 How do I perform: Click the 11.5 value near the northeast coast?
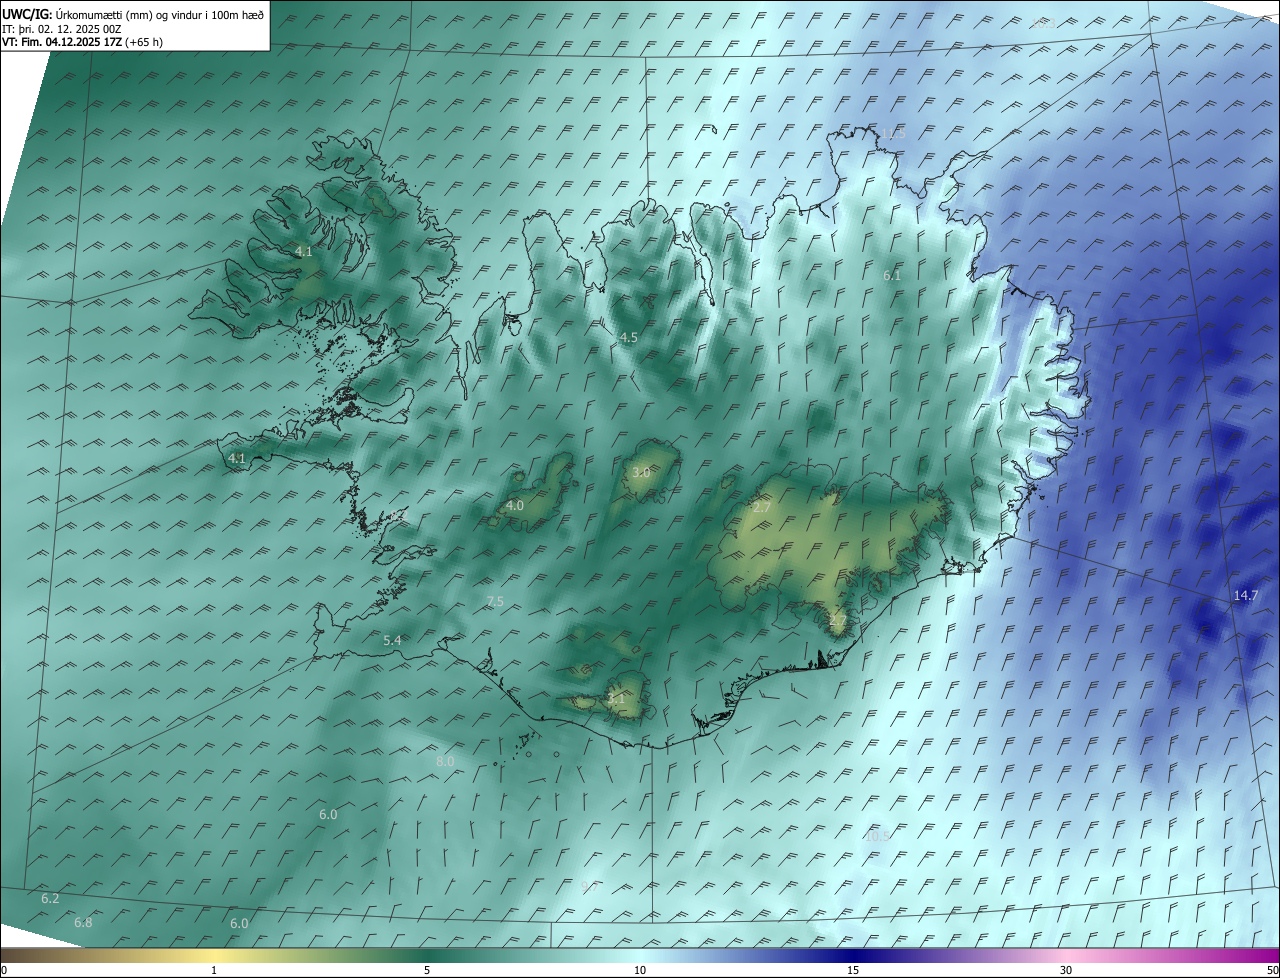pos(893,133)
